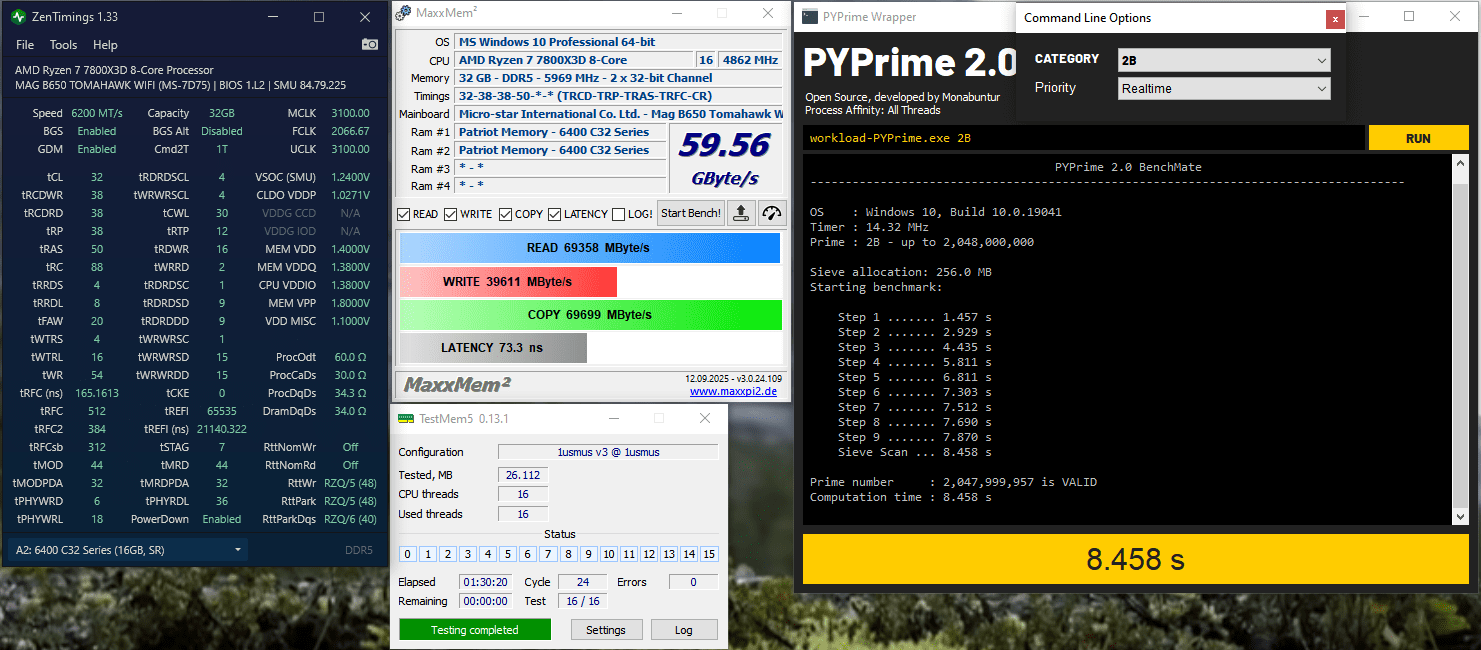
Task: Click the TestMem5 title bar app icon
Action: (x=405, y=418)
